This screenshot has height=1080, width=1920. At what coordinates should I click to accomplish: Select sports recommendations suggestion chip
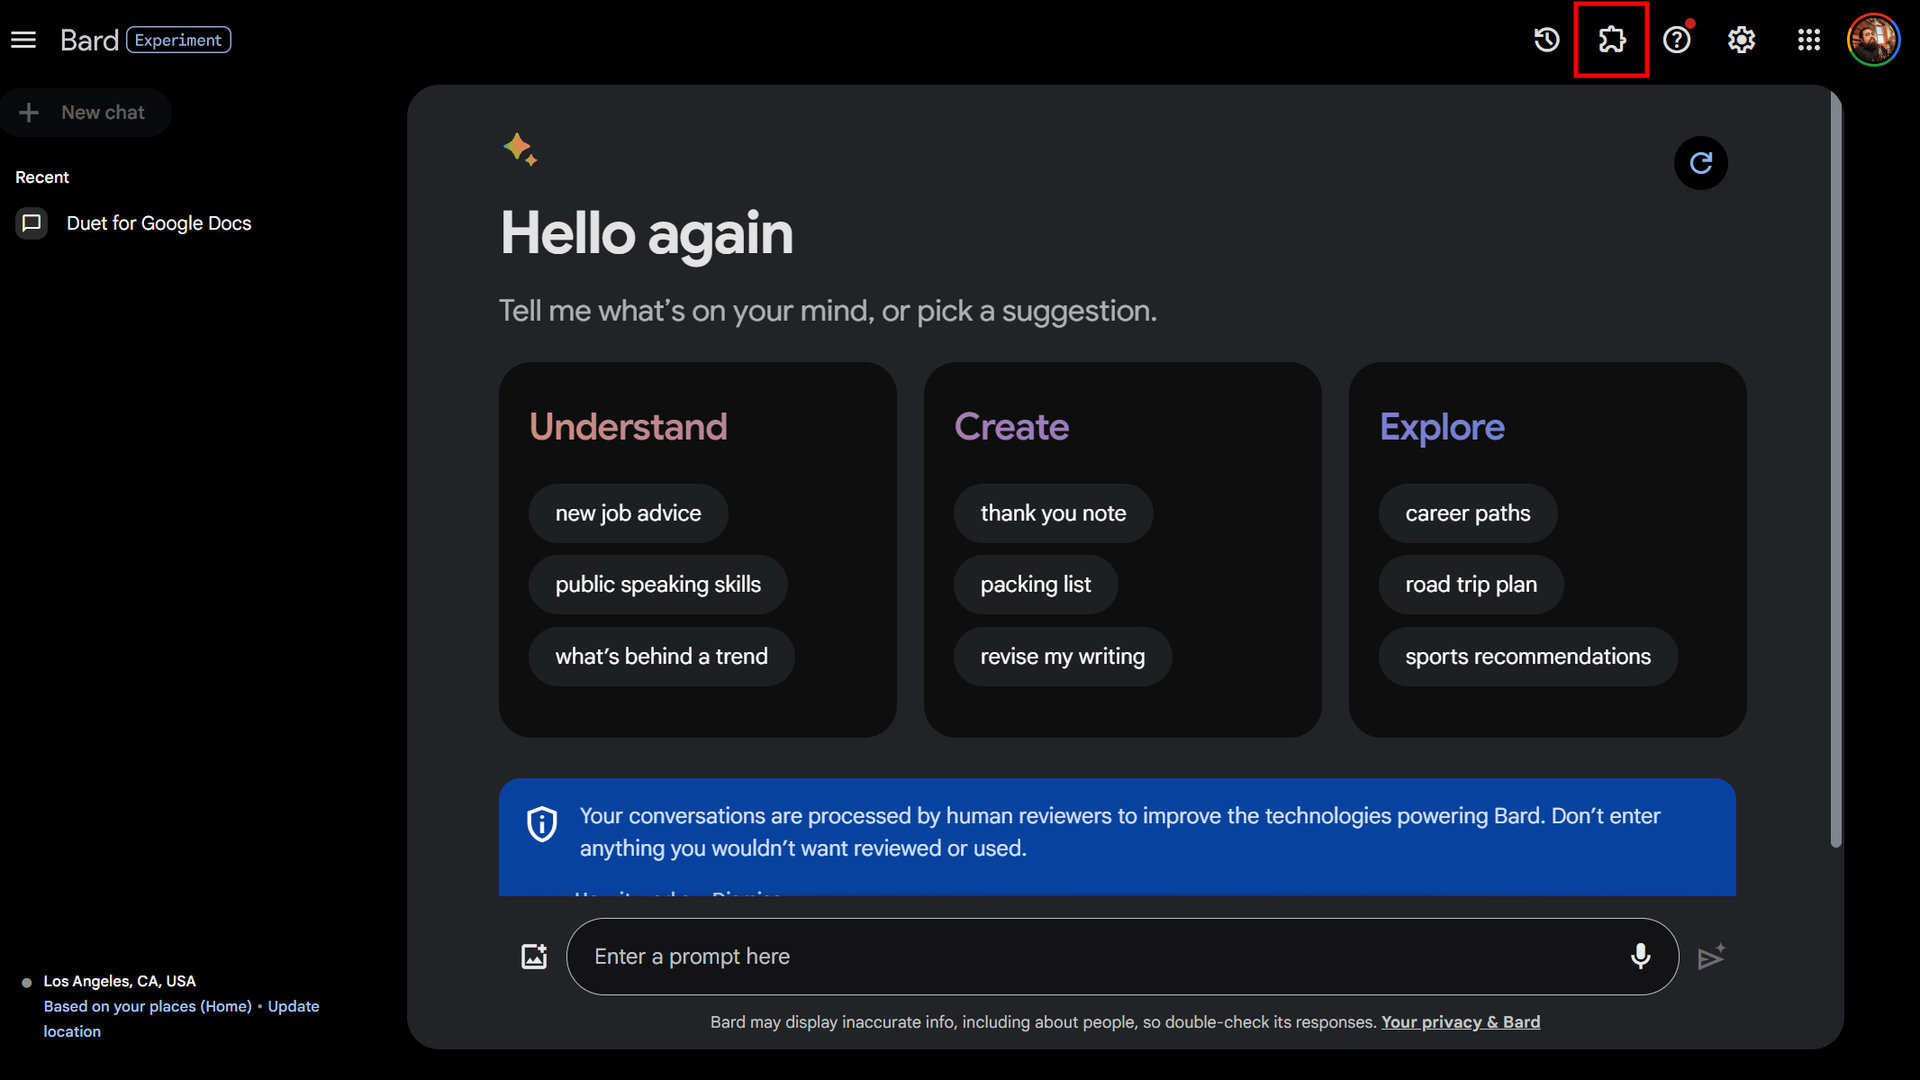pyautogui.click(x=1527, y=657)
